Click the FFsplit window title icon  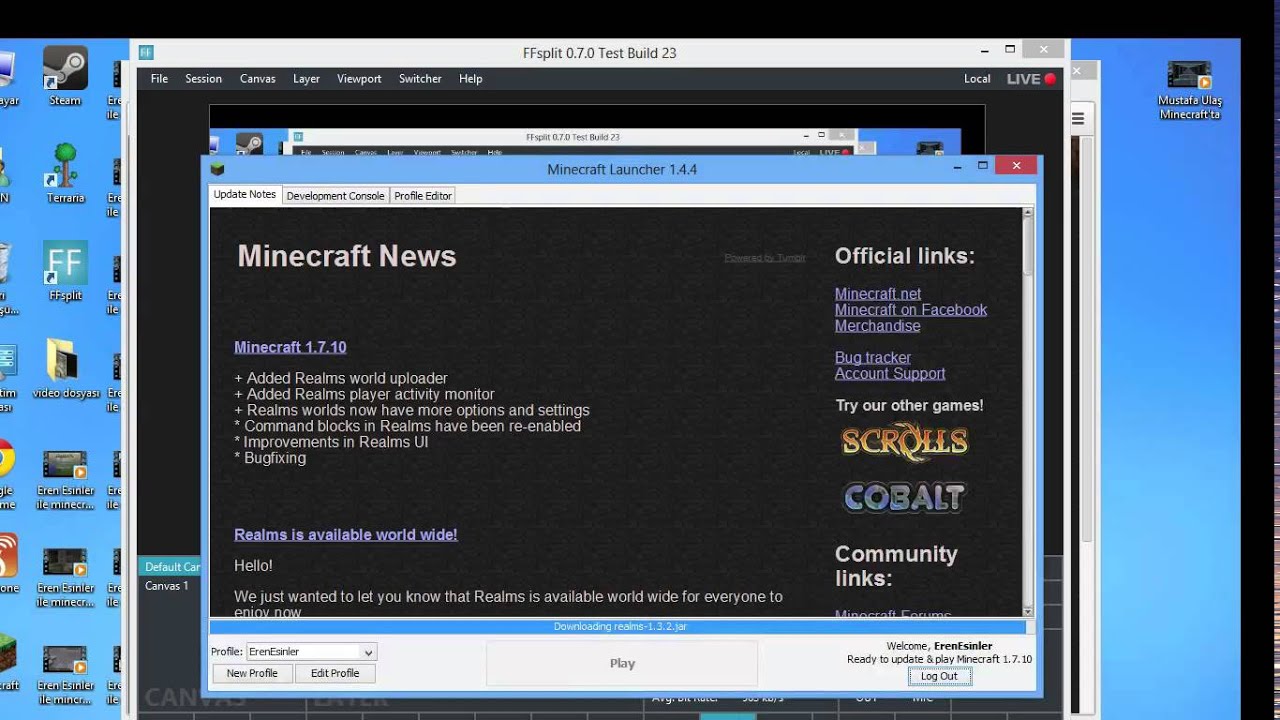coord(146,52)
